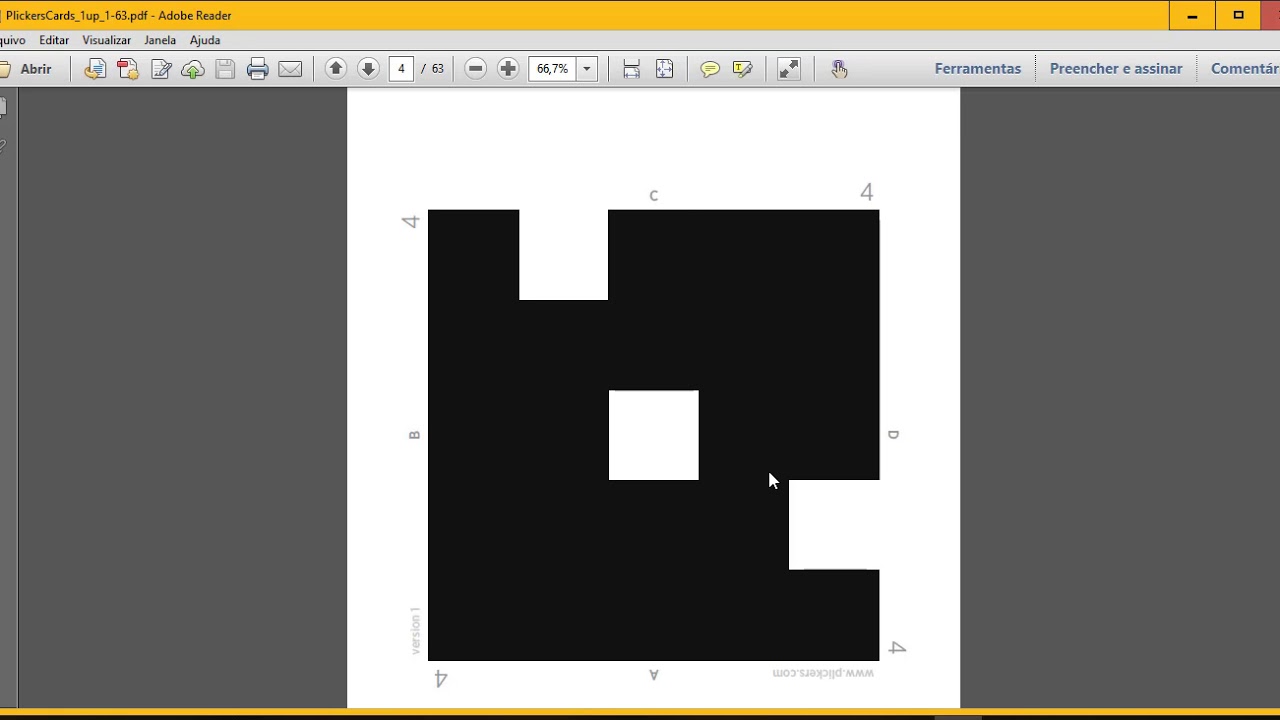Click the D label right of the card

pyautogui.click(x=894, y=435)
